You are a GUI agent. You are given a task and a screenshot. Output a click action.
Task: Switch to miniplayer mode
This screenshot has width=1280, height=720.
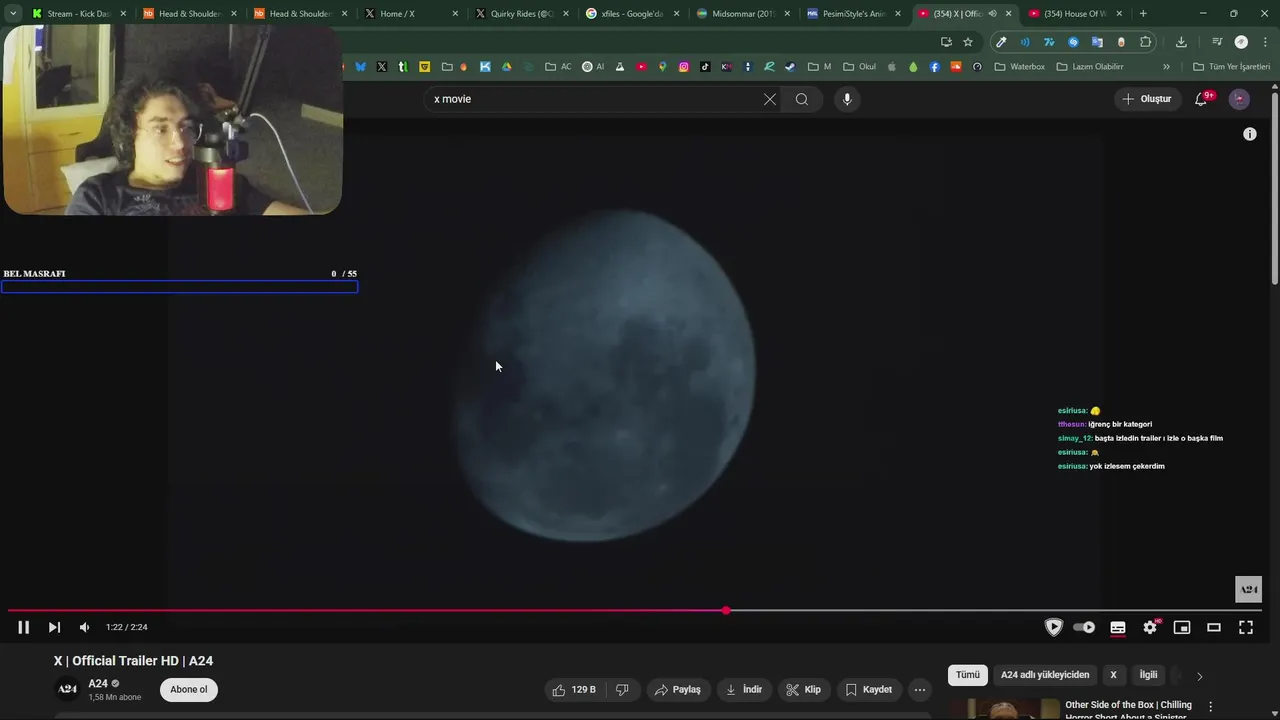[1182, 627]
